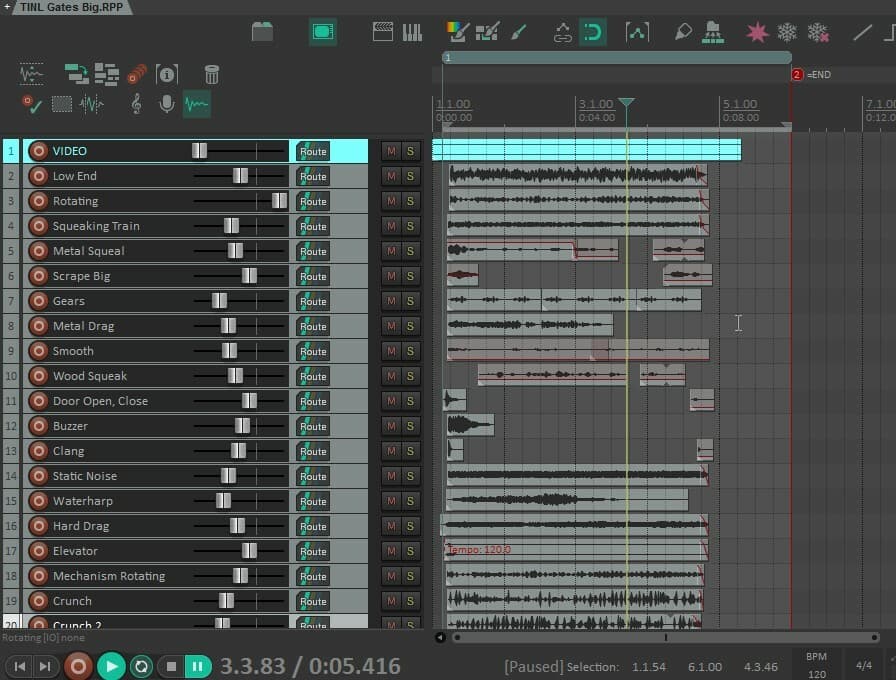Screen dimensions: 896x680
Task: Click the teal pause button
Action: (x=198, y=666)
